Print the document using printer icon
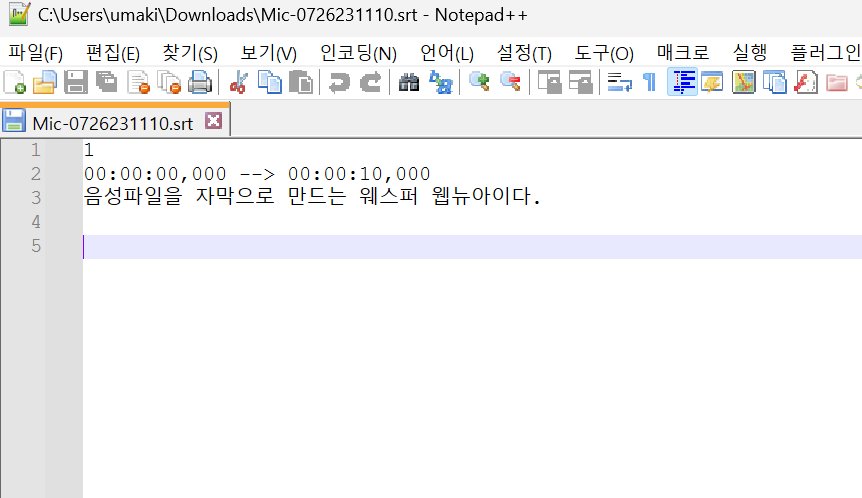862x498 pixels. coord(200,82)
